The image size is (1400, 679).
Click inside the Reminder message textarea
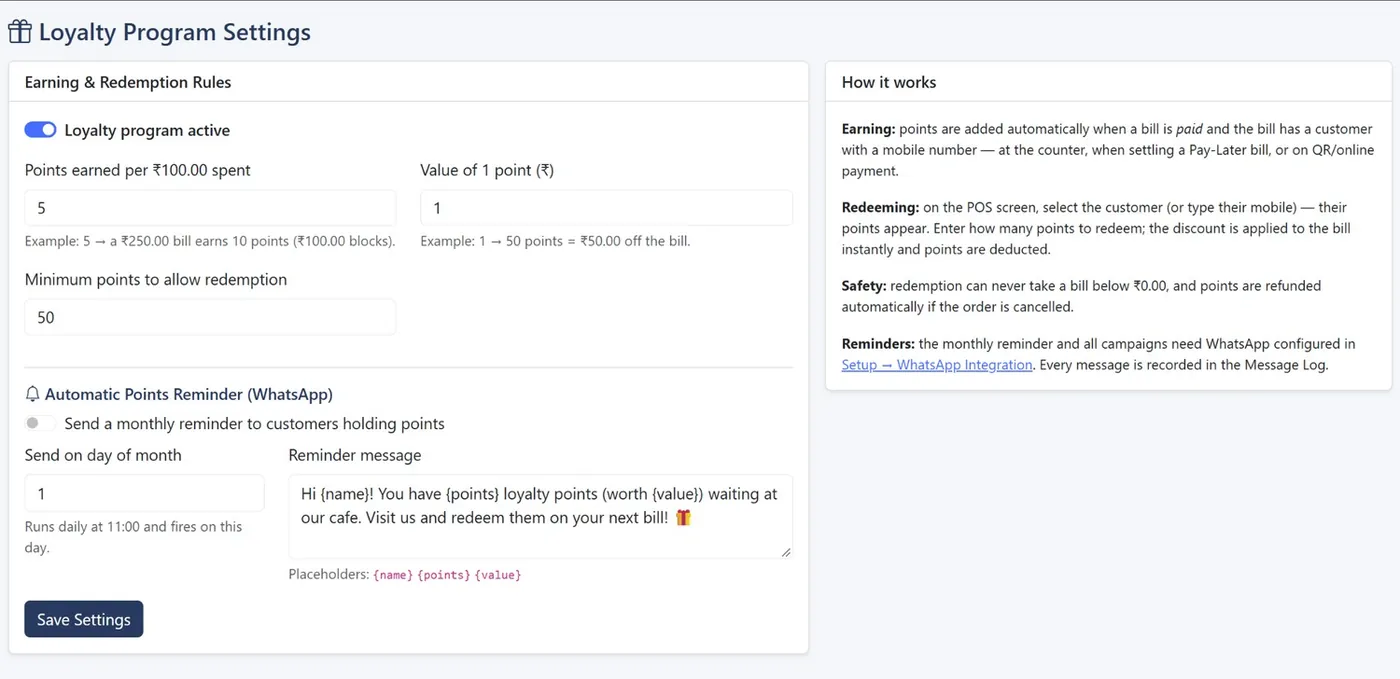pos(540,516)
